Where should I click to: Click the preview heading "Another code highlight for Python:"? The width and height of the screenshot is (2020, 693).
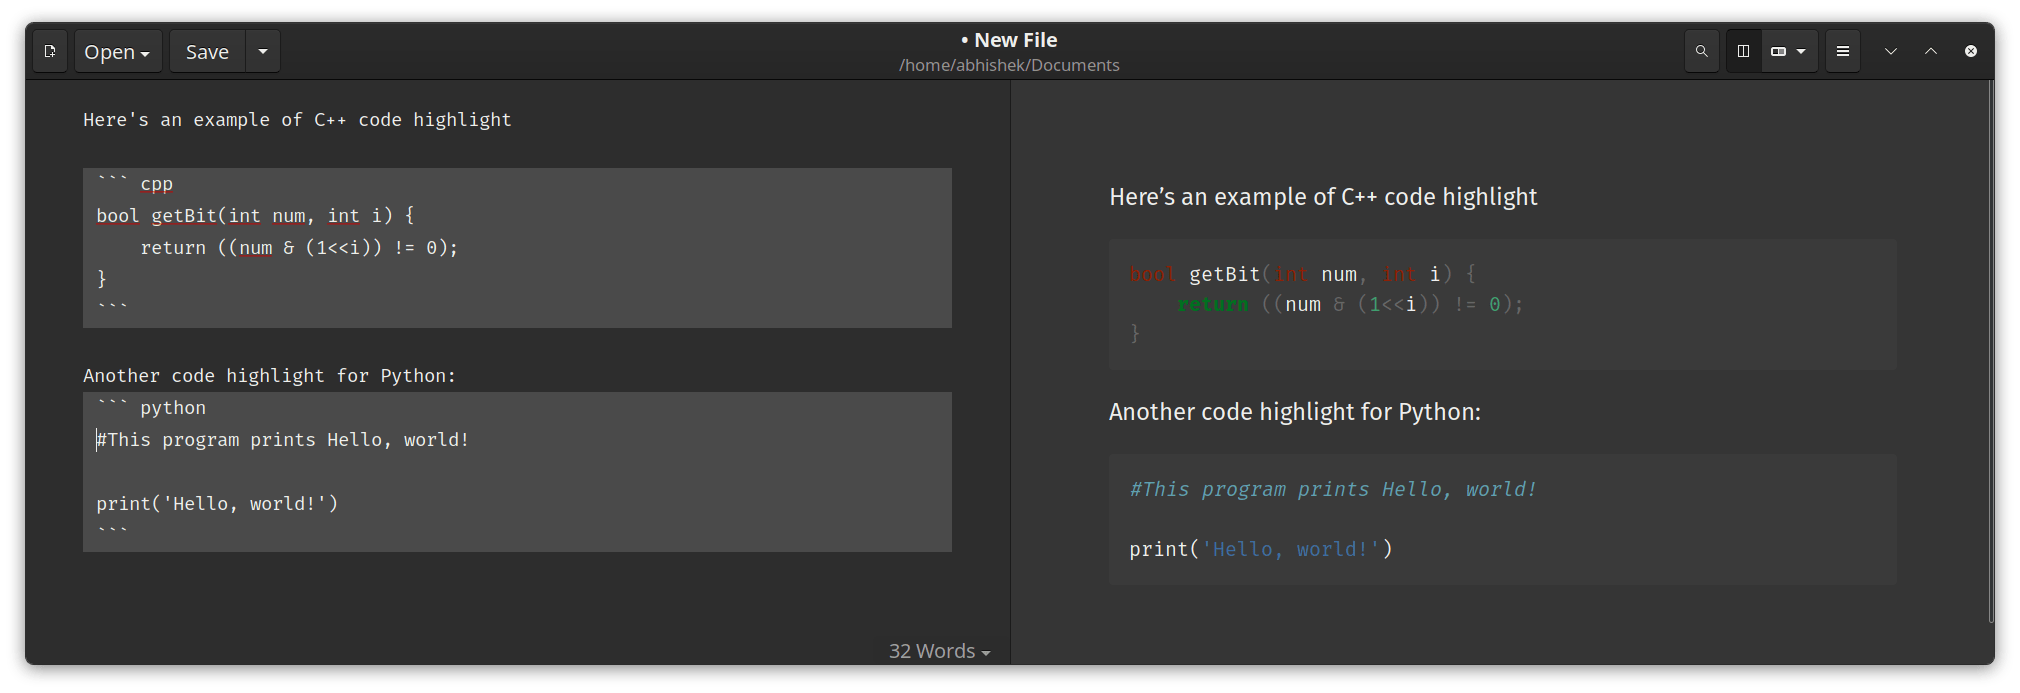(1295, 412)
